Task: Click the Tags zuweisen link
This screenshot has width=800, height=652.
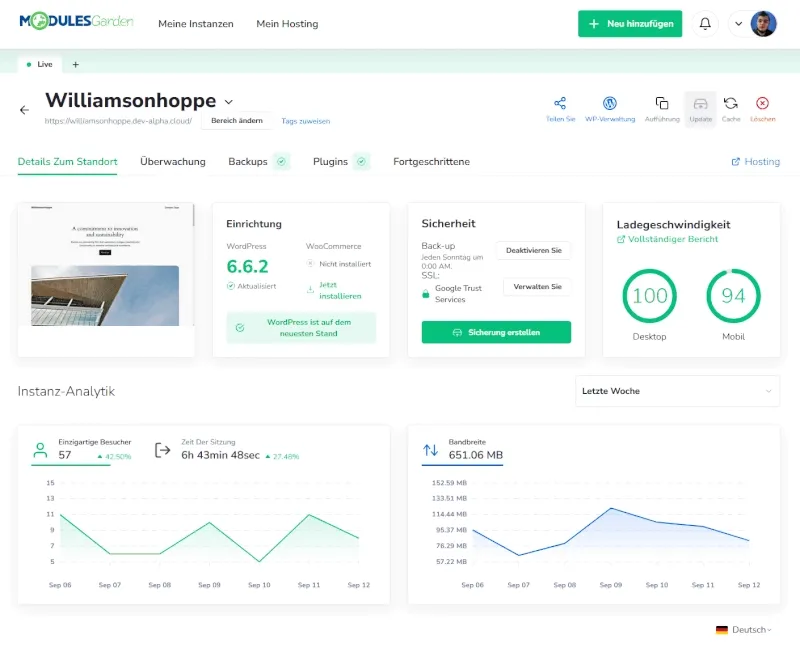Action: pos(306,121)
